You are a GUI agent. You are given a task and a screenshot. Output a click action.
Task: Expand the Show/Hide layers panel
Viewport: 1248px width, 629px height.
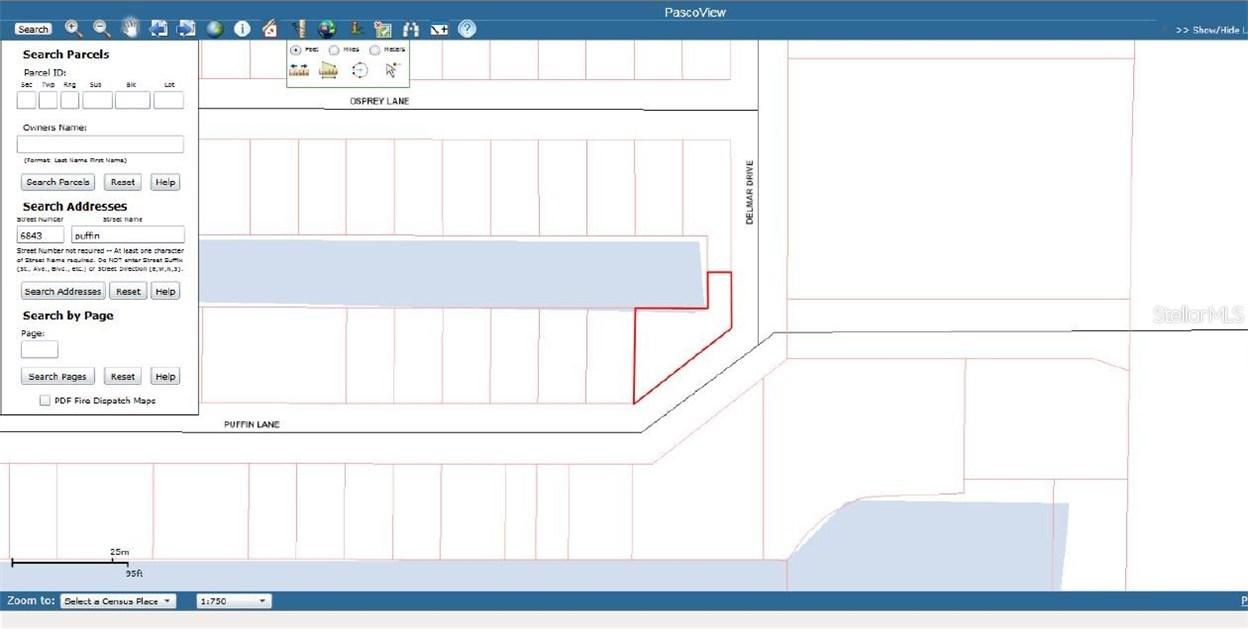pos(1210,30)
